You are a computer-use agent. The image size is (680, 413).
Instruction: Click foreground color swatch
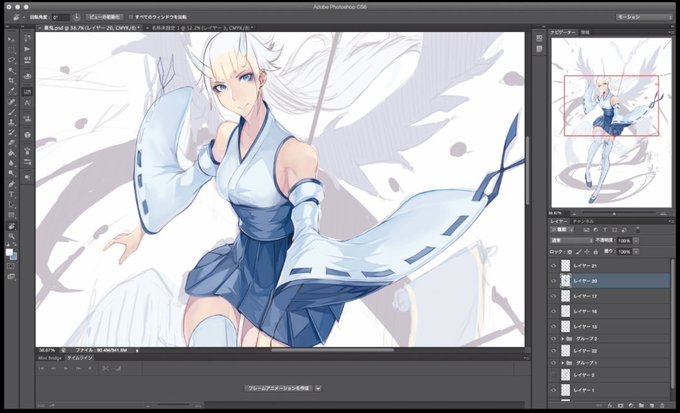(x=9, y=252)
